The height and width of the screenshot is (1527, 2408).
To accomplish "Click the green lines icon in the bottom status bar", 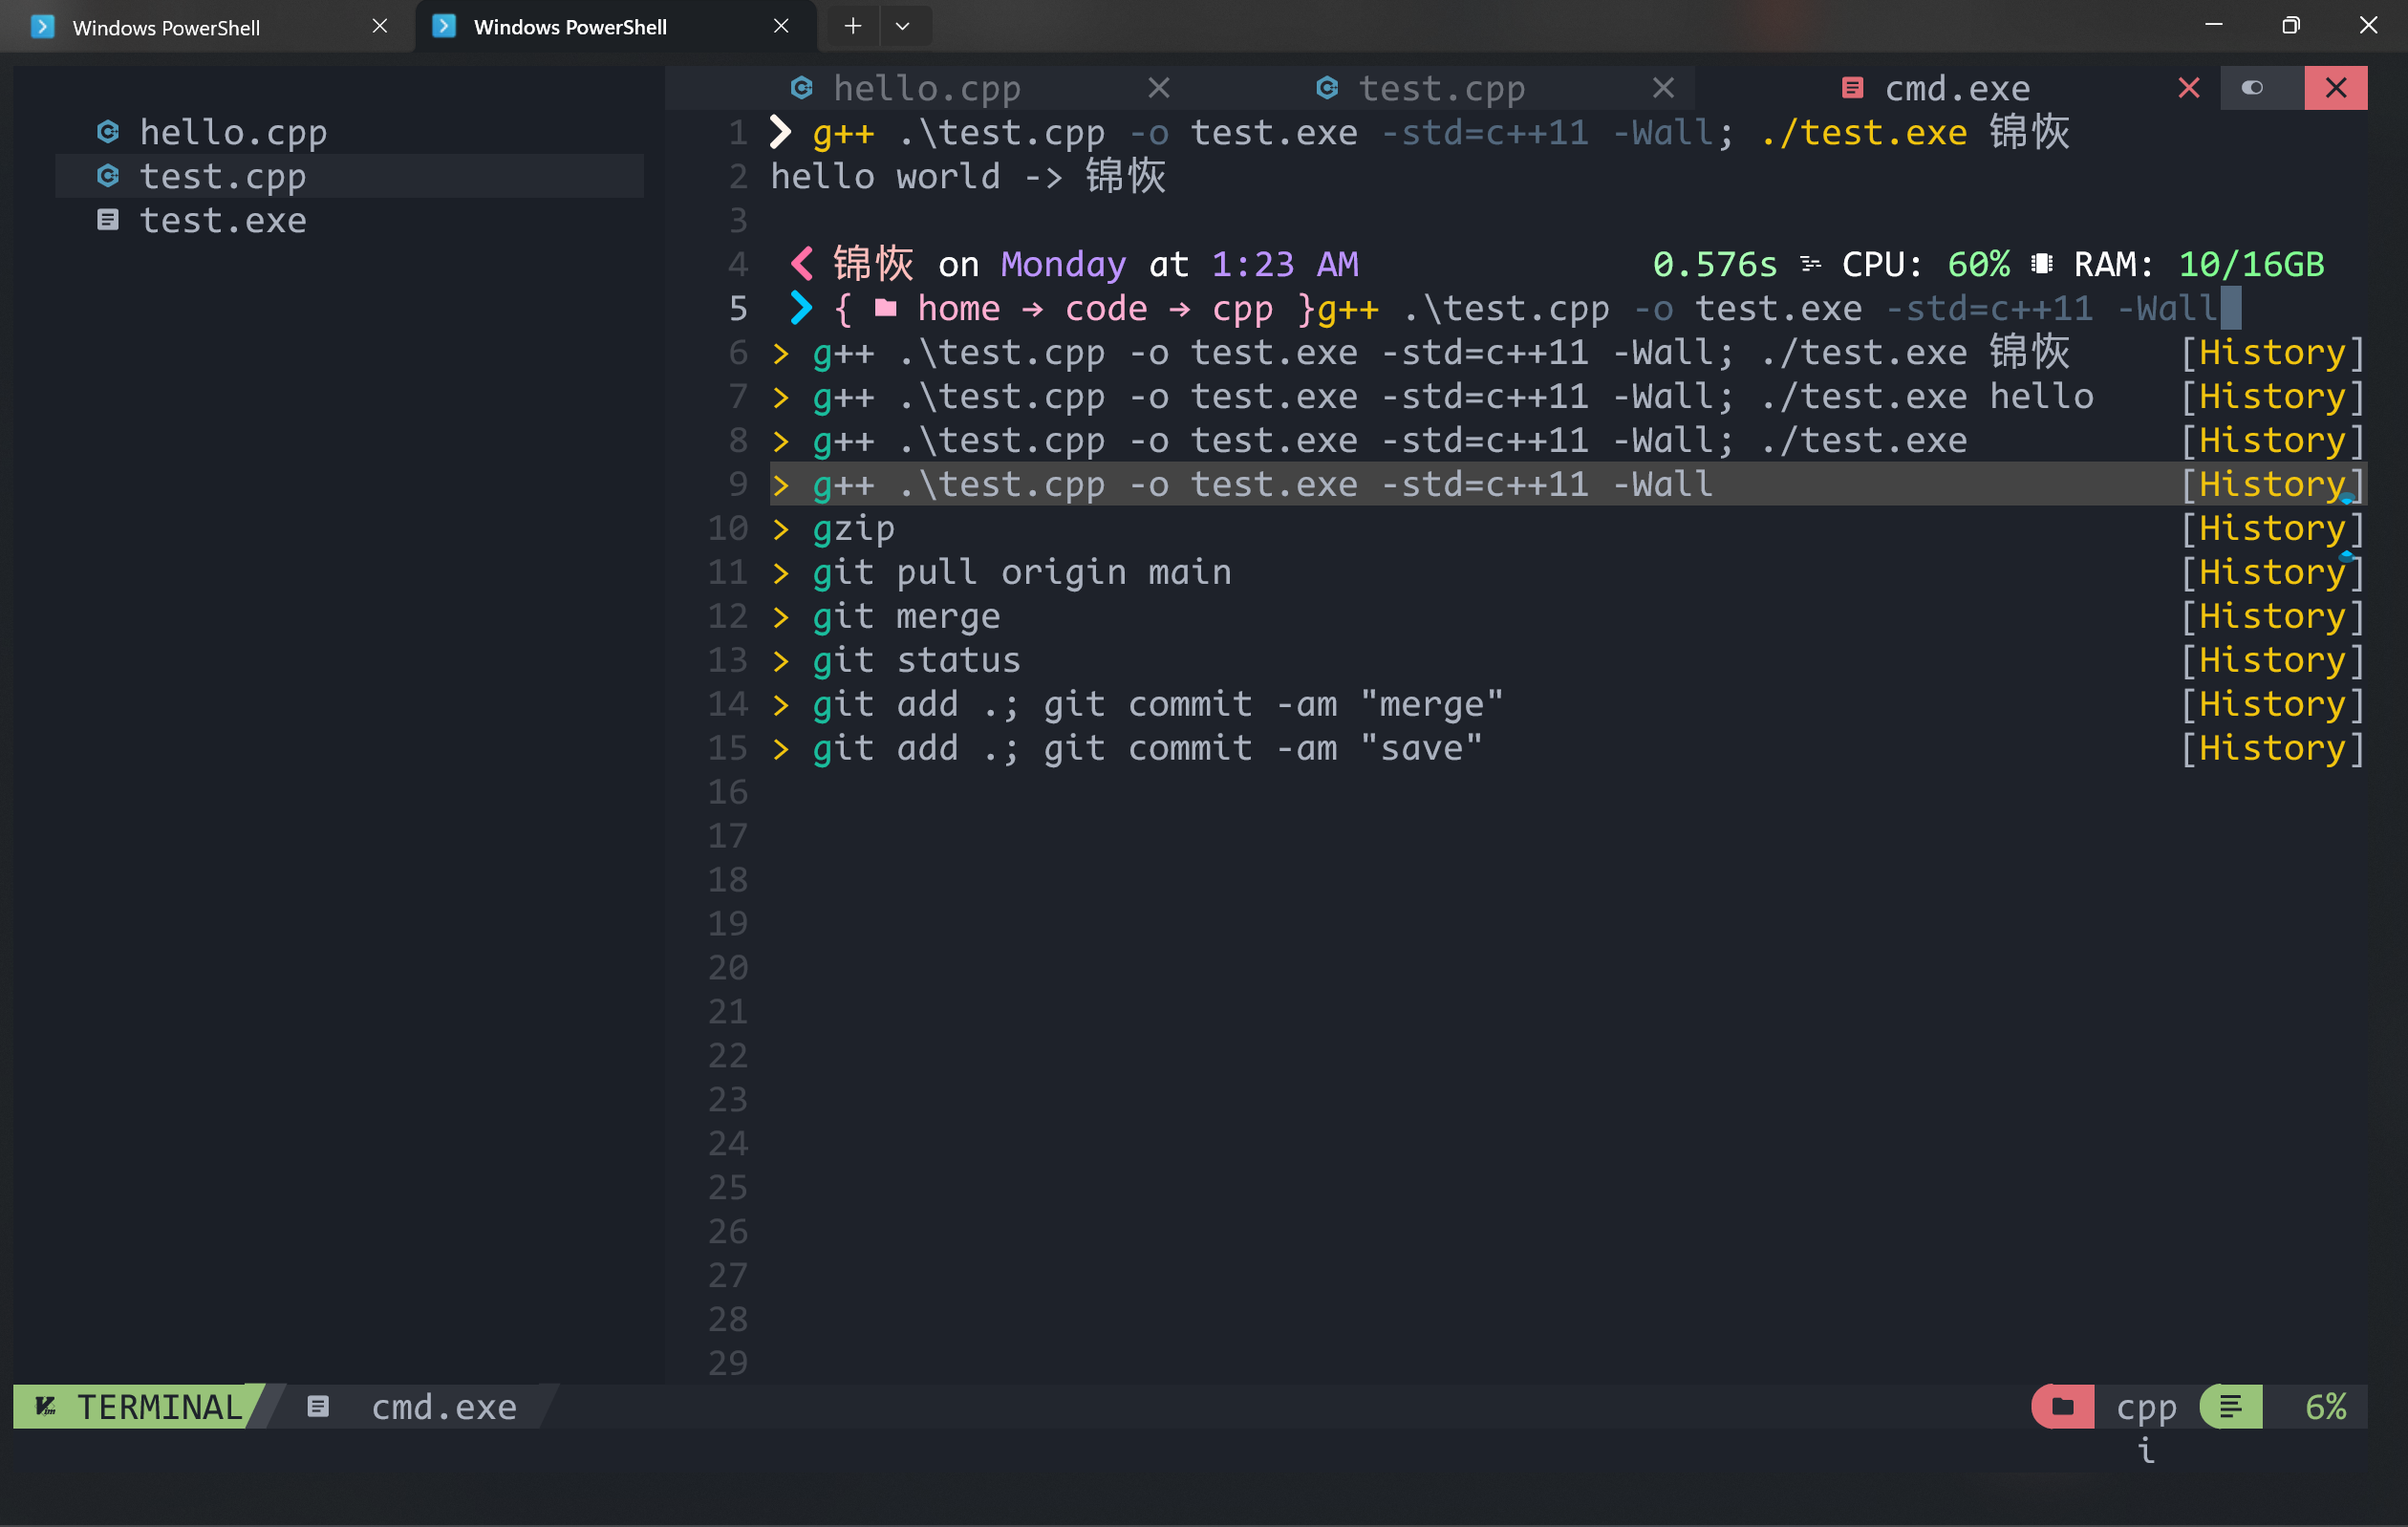I will (2230, 1406).
